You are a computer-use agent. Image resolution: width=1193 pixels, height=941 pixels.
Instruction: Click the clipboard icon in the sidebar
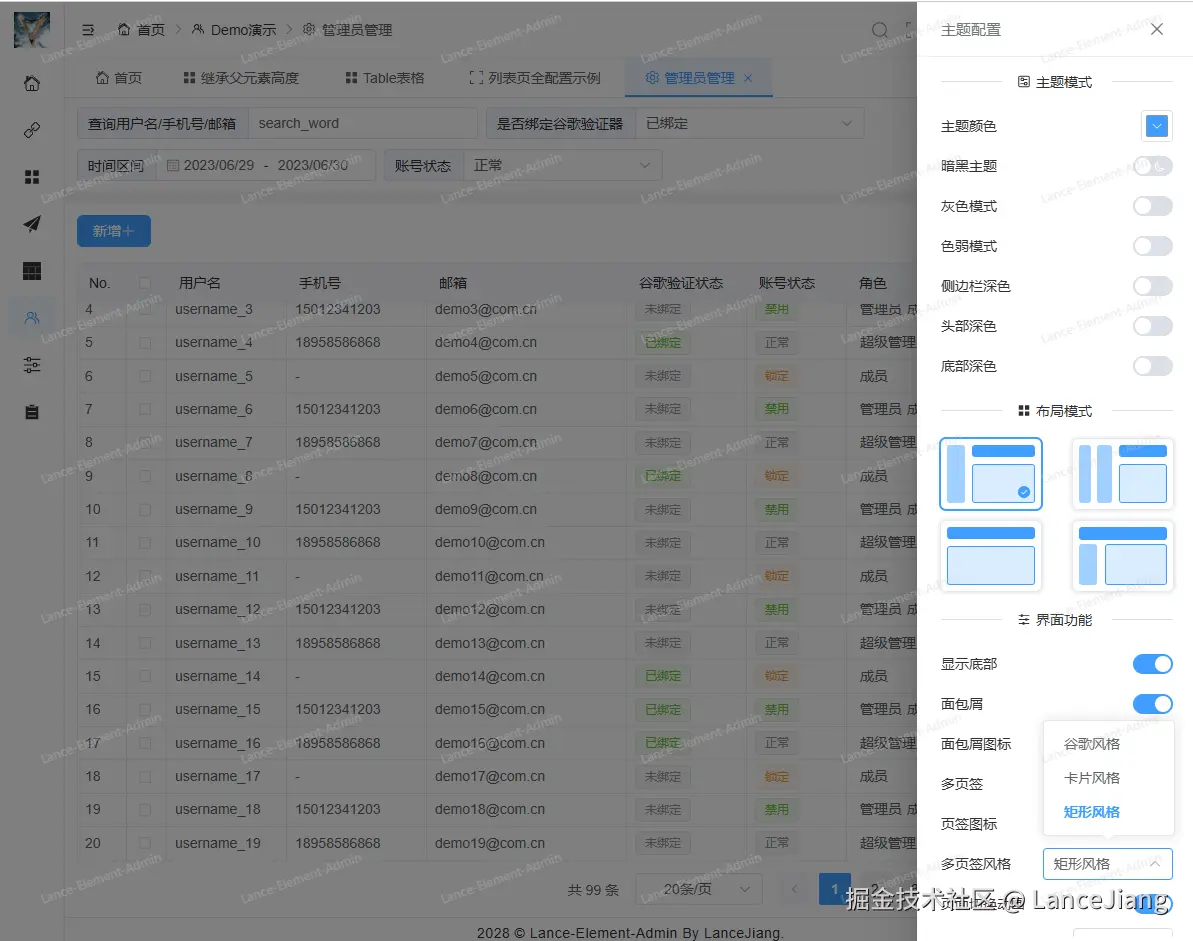(x=32, y=411)
